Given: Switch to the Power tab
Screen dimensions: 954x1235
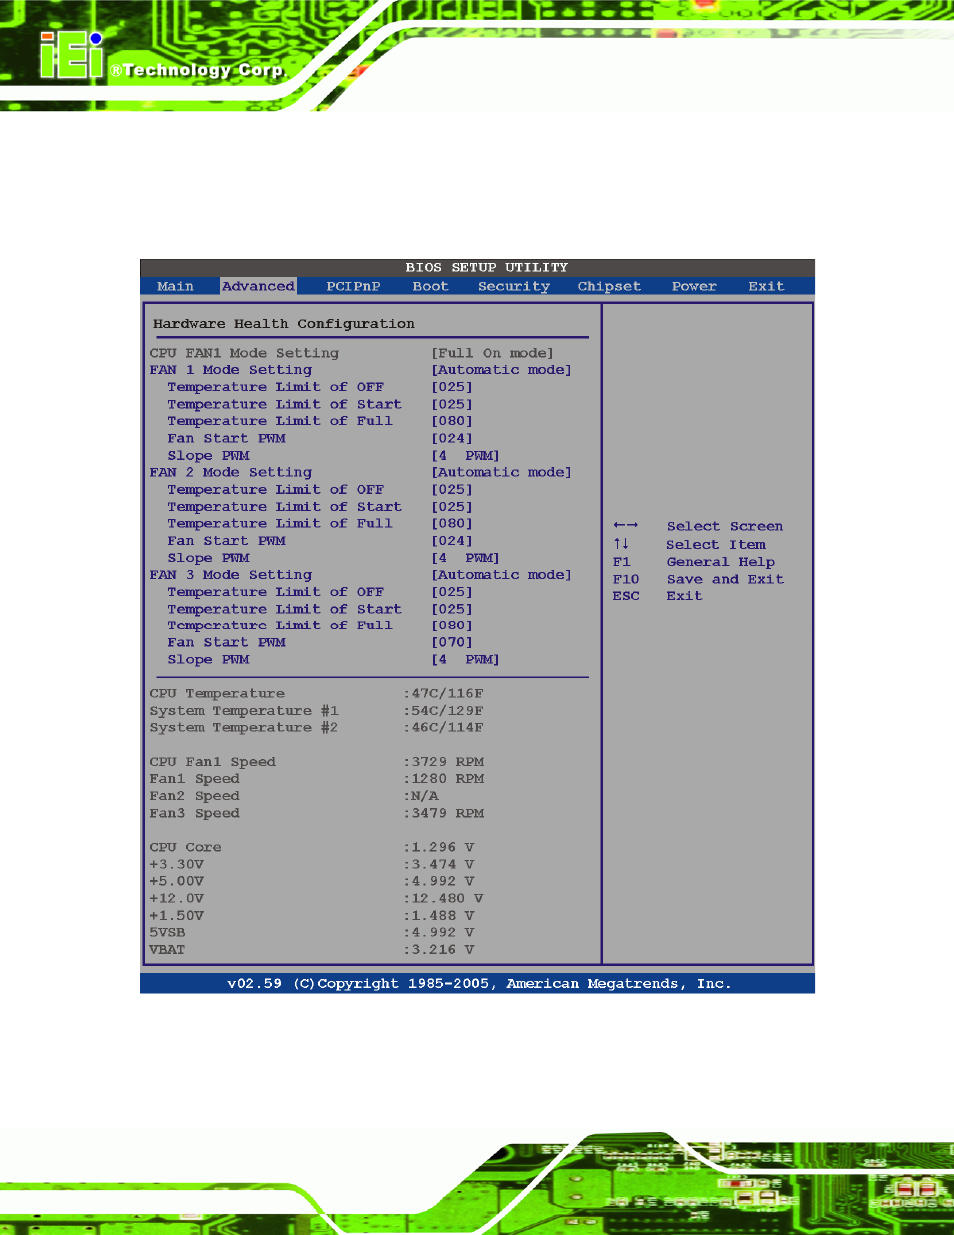Looking at the screenshot, I should click(x=694, y=287).
